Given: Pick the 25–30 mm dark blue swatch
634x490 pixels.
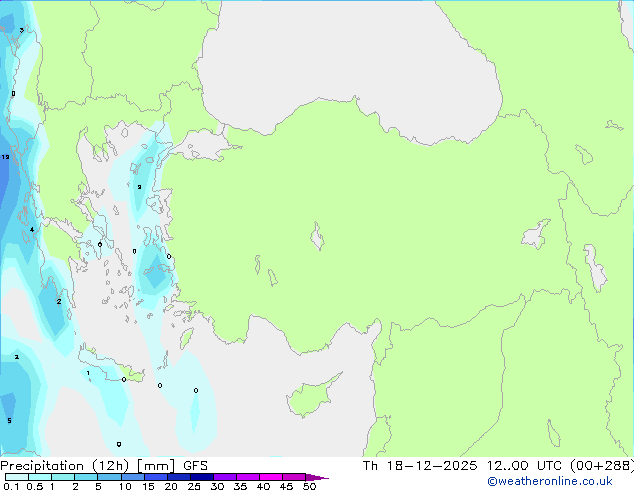Looking at the screenshot, I should coord(201,477).
